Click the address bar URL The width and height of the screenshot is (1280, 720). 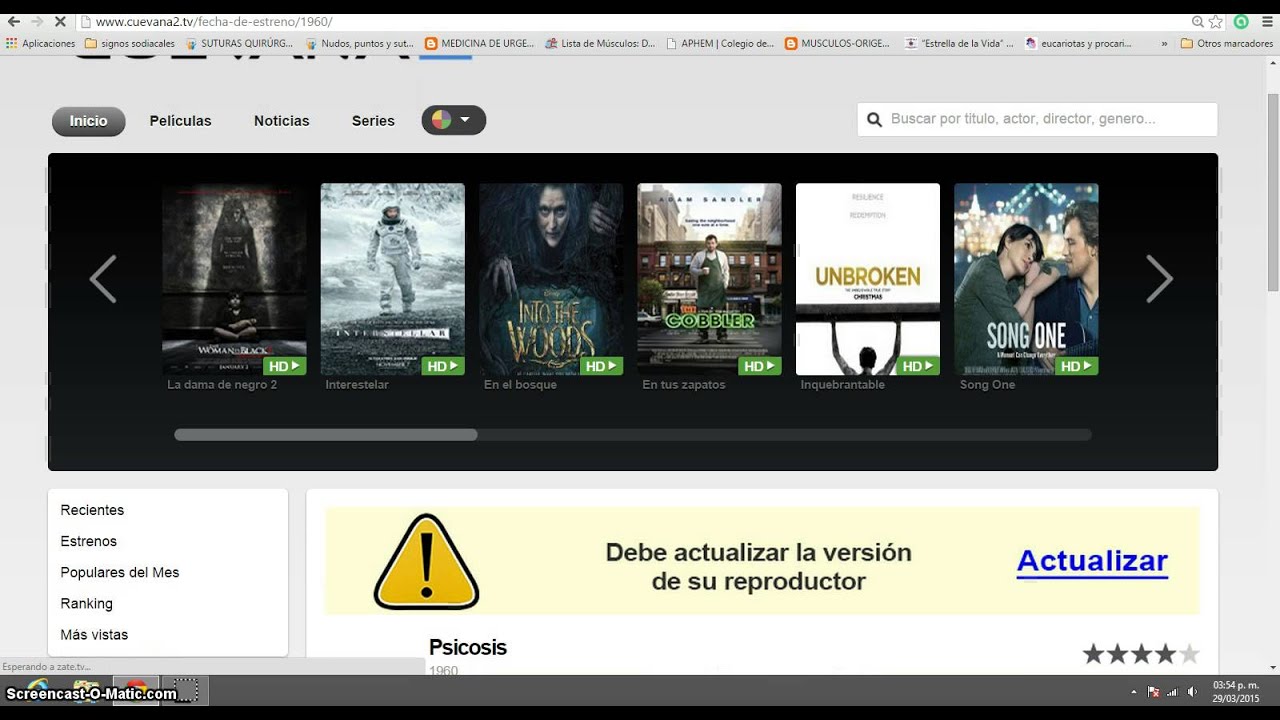click(x=214, y=21)
